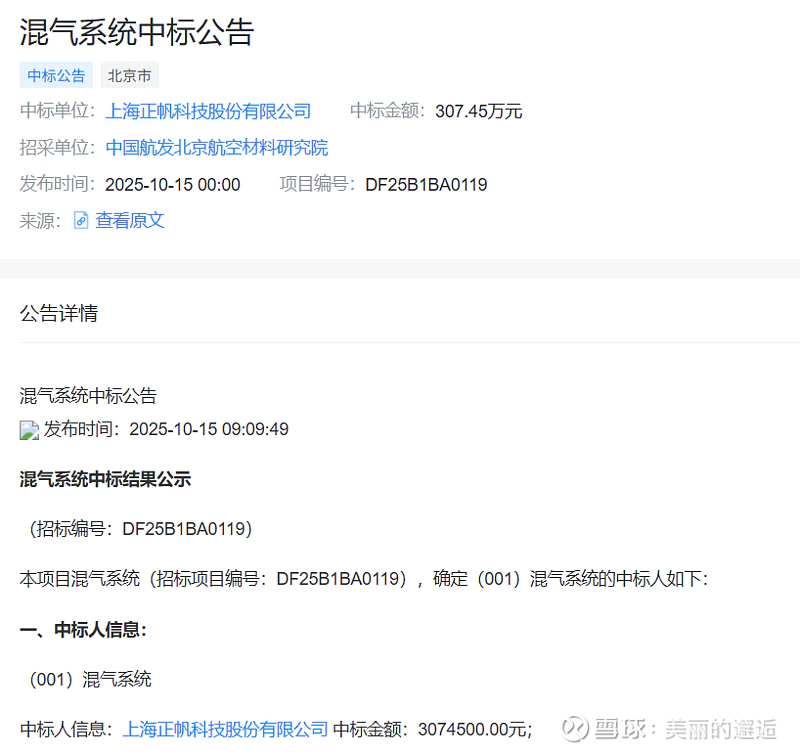Click the subtitle 混气系统中标公告 under 公告详情
The image size is (800, 754).
click(x=88, y=396)
